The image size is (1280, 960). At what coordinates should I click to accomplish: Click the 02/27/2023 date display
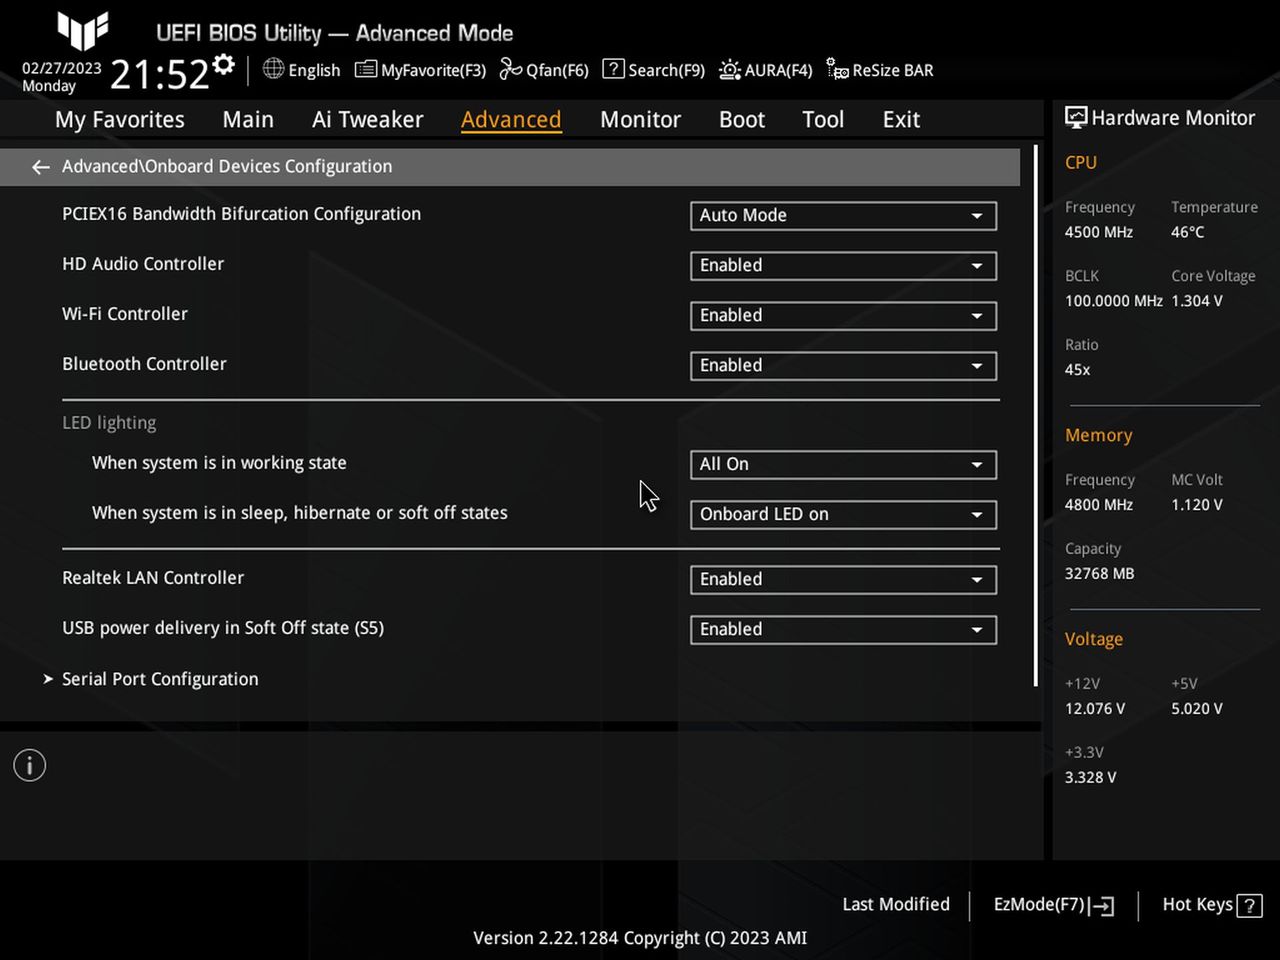point(62,68)
